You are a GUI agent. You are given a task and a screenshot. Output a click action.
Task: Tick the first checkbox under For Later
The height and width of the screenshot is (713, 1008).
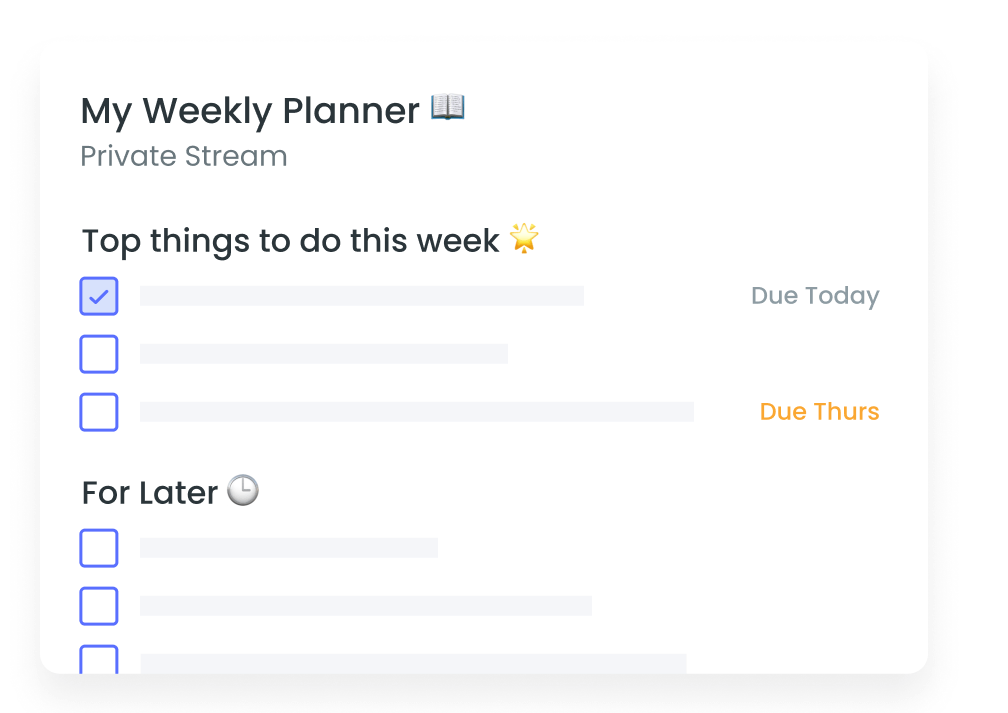pyautogui.click(x=99, y=548)
